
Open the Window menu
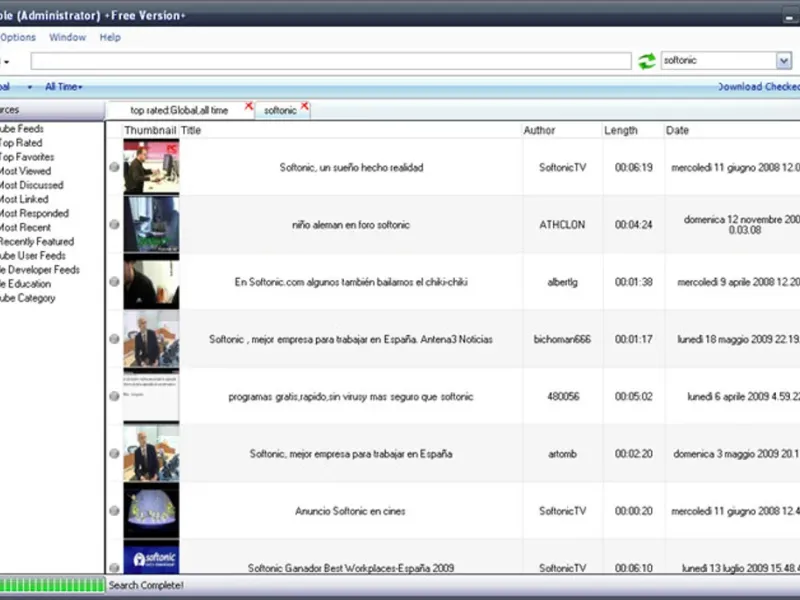click(x=67, y=37)
